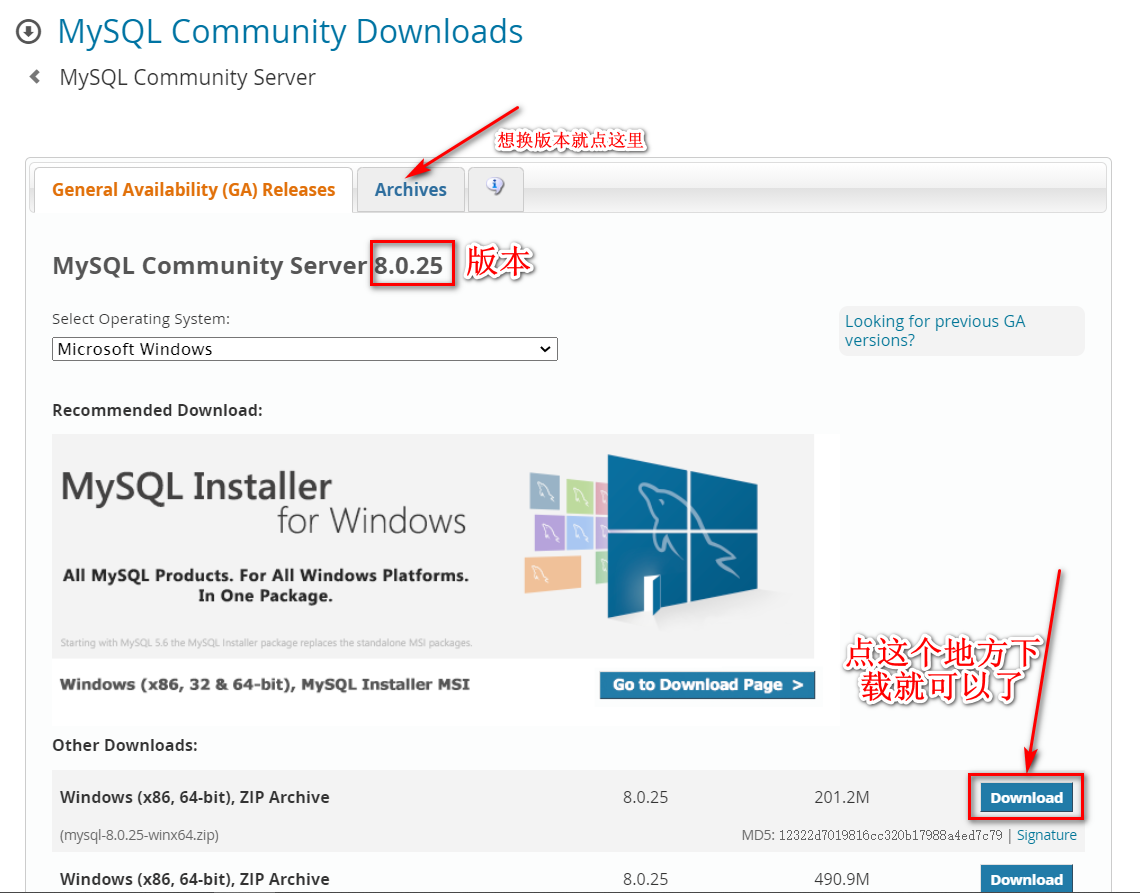1140x893 pixels.
Task: Select General Availability (GA) Releases tab
Action: coord(193,190)
